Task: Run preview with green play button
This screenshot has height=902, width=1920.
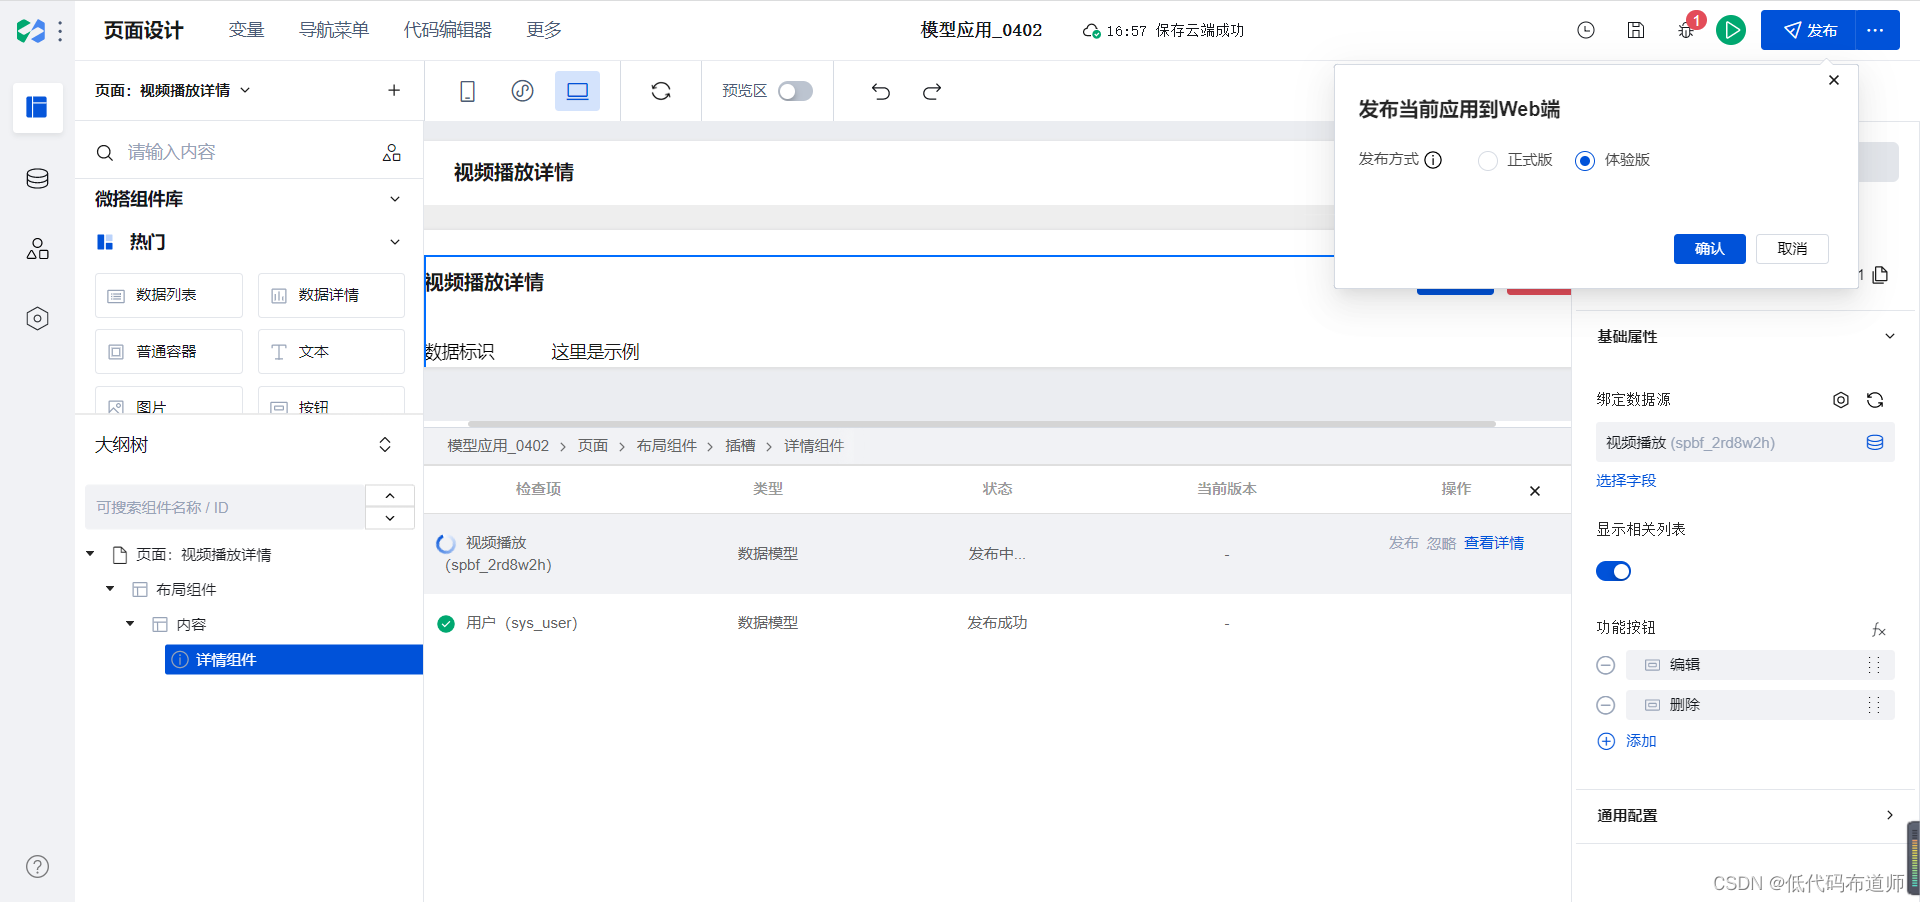Action: [1731, 30]
